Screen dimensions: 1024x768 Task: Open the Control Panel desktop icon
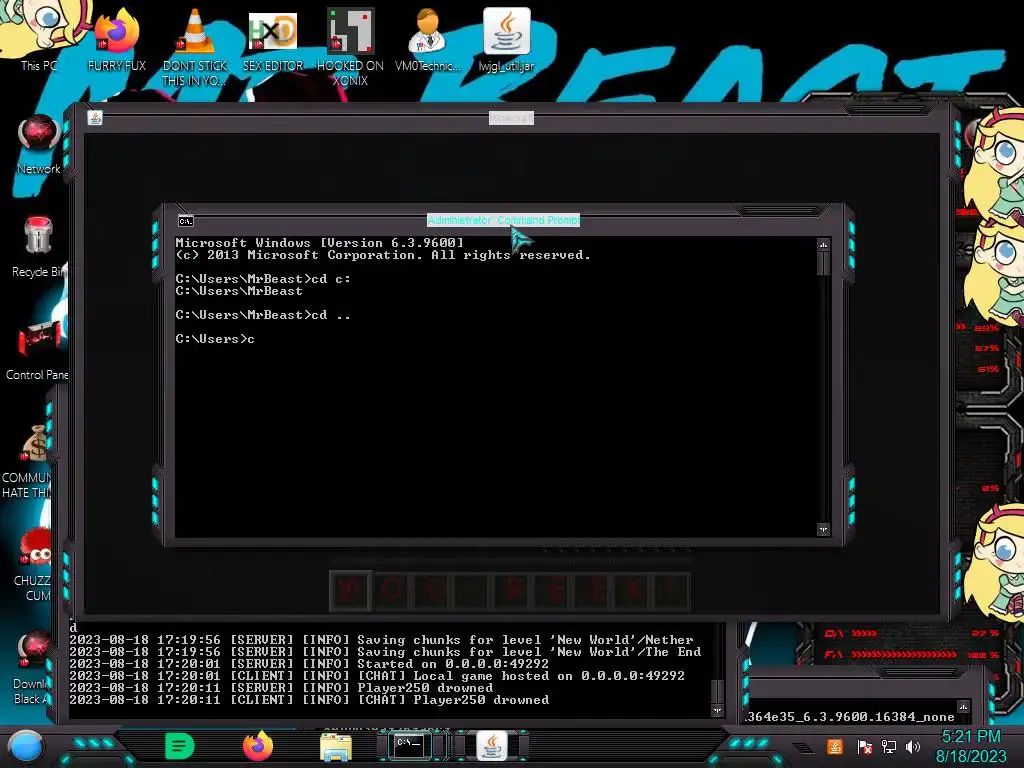coord(38,349)
